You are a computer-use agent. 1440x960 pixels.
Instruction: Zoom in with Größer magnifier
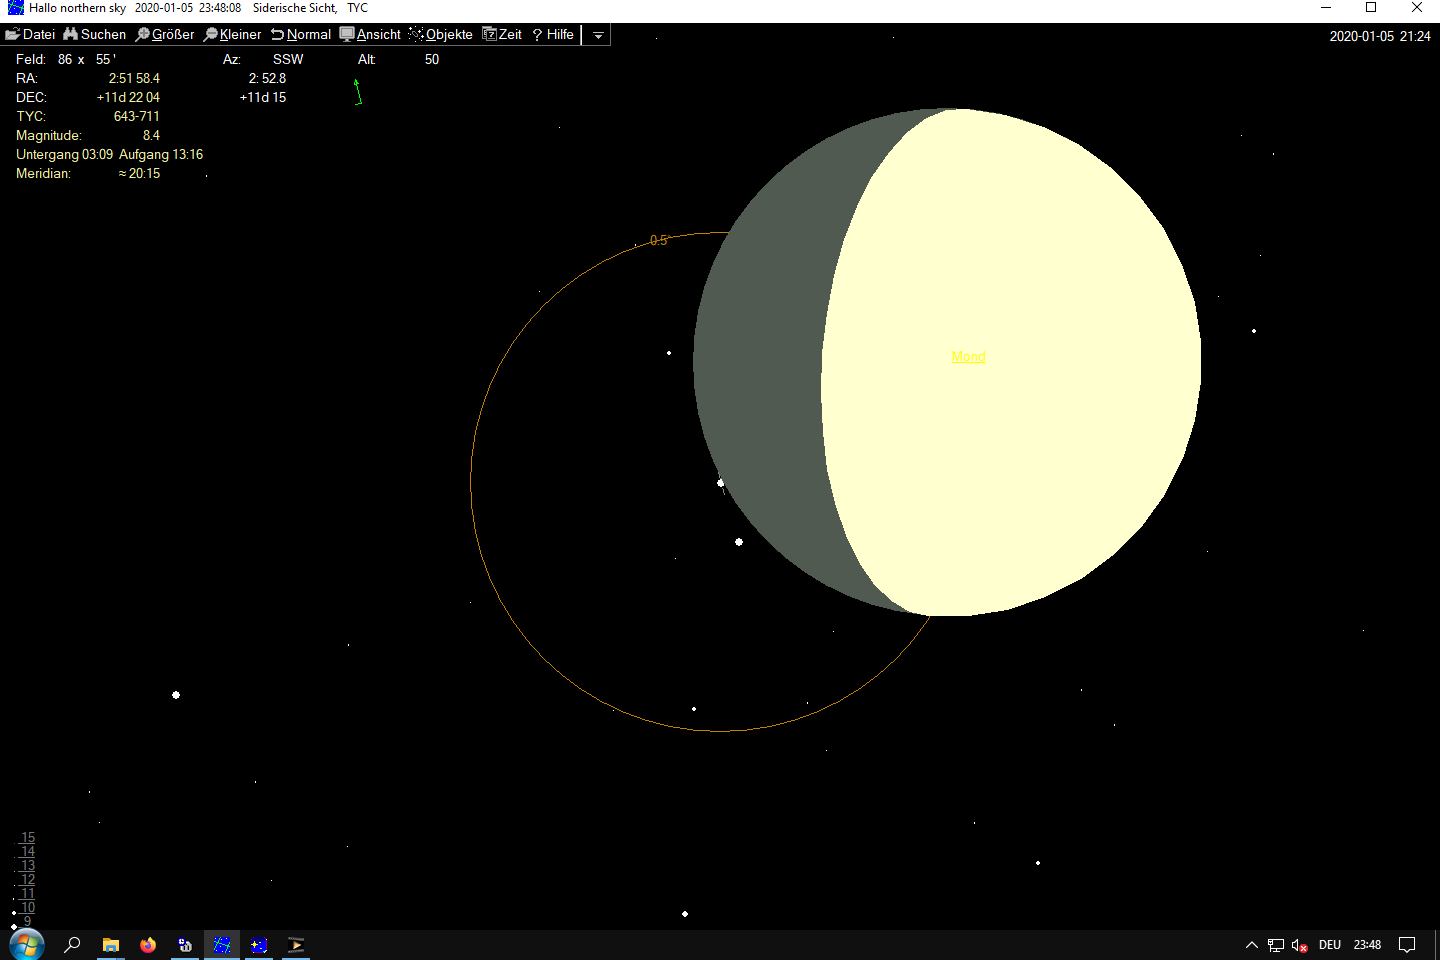pos(165,34)
